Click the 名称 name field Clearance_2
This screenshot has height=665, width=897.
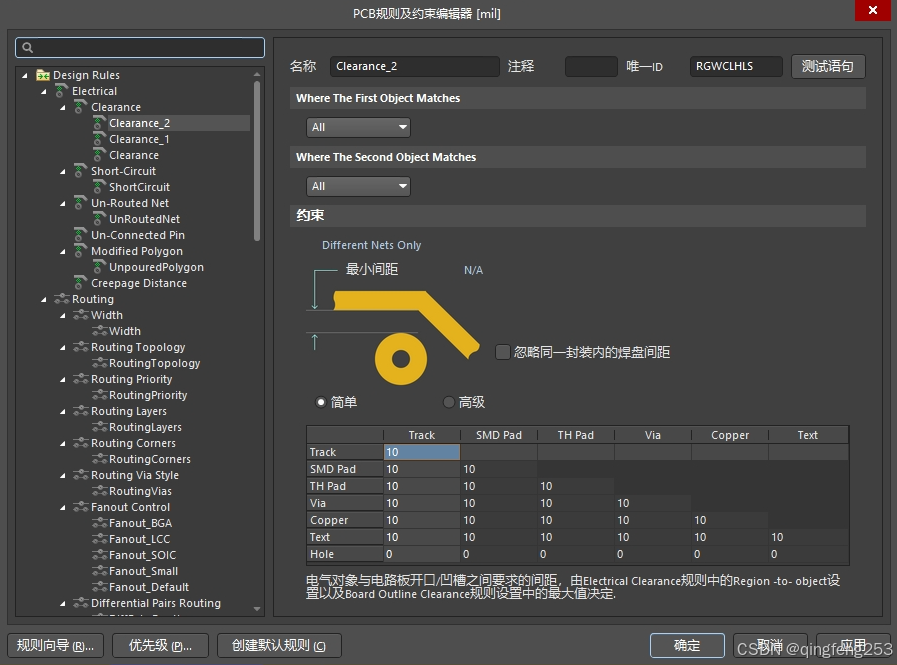coord(415,66)
